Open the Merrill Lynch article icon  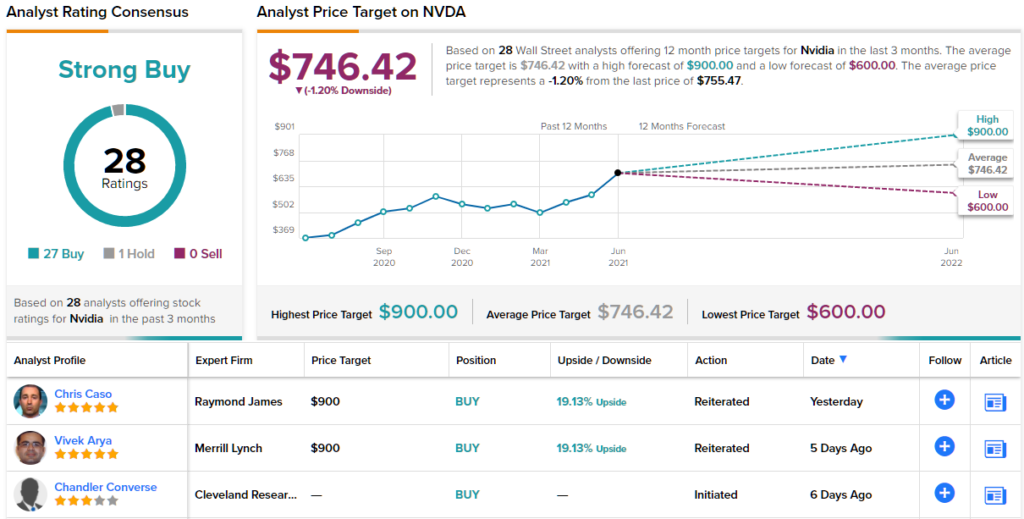click(x=995, y=448)
